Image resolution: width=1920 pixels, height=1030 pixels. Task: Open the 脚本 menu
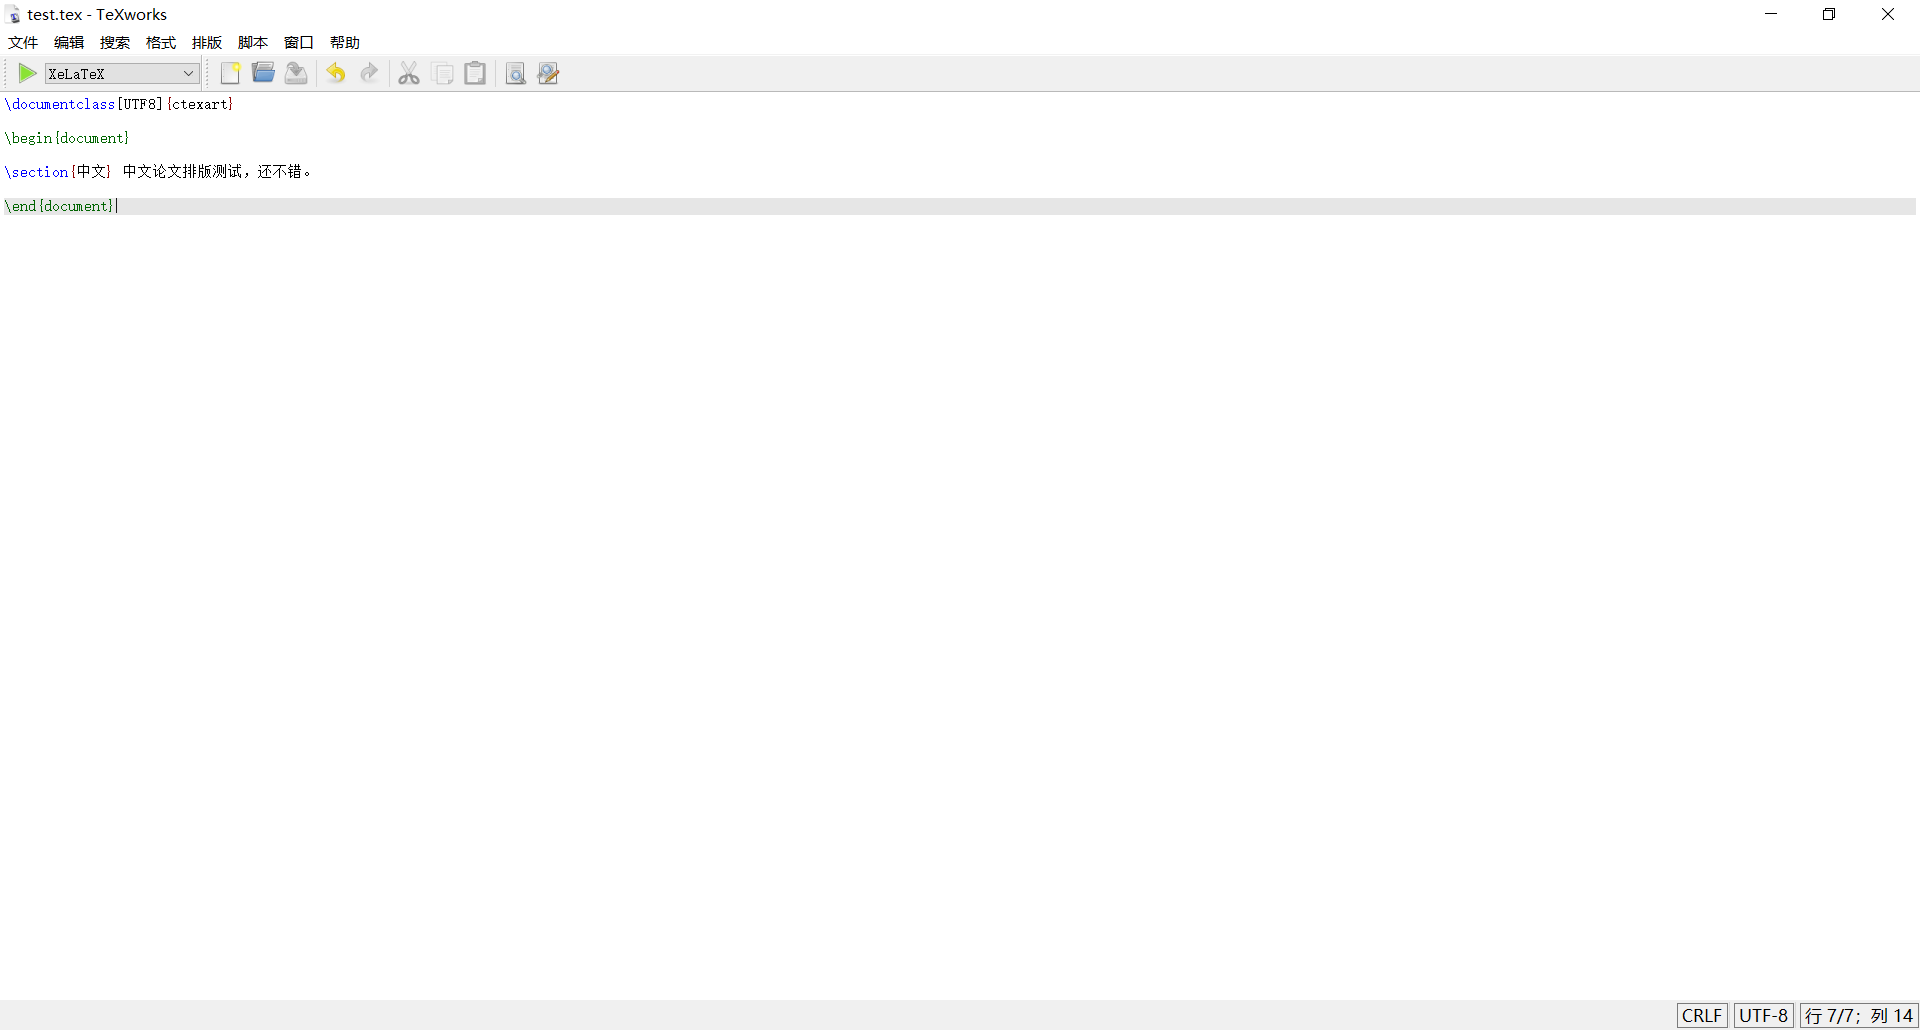(x=253, y=42)
